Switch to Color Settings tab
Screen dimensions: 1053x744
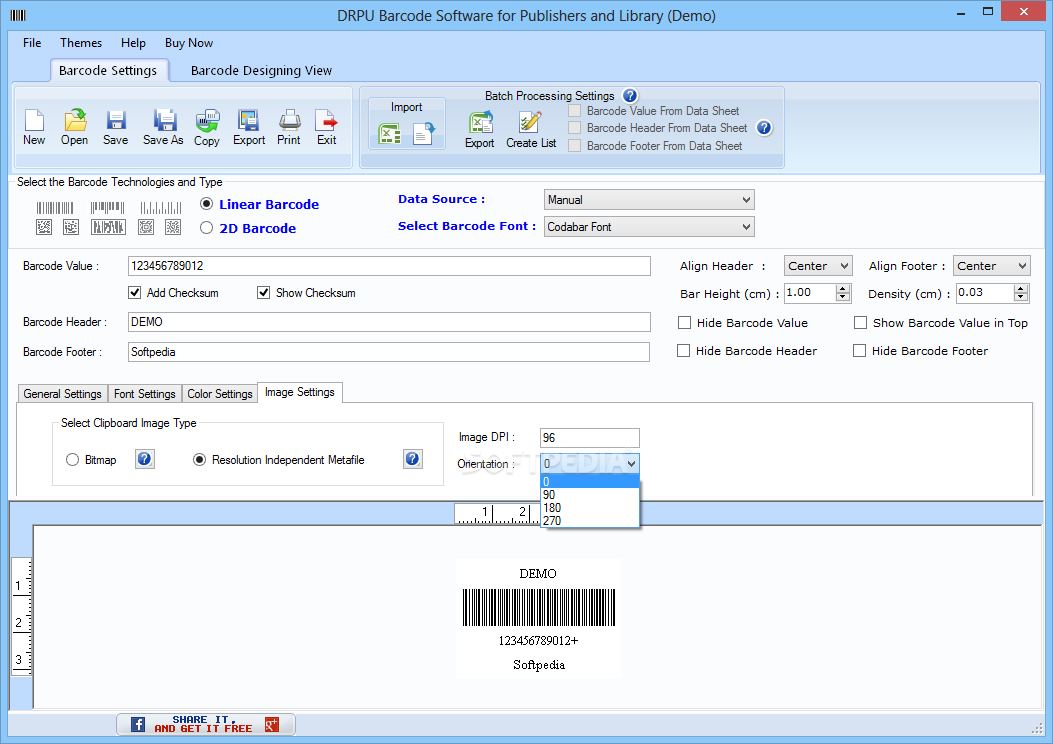pyautogui.click(x=220, y=393)
